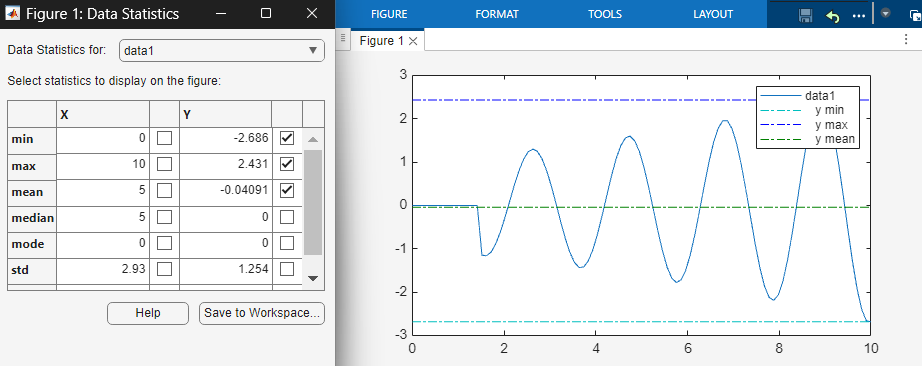
Task: Click the 'Y' column header
Action: (x=225, y=115)
